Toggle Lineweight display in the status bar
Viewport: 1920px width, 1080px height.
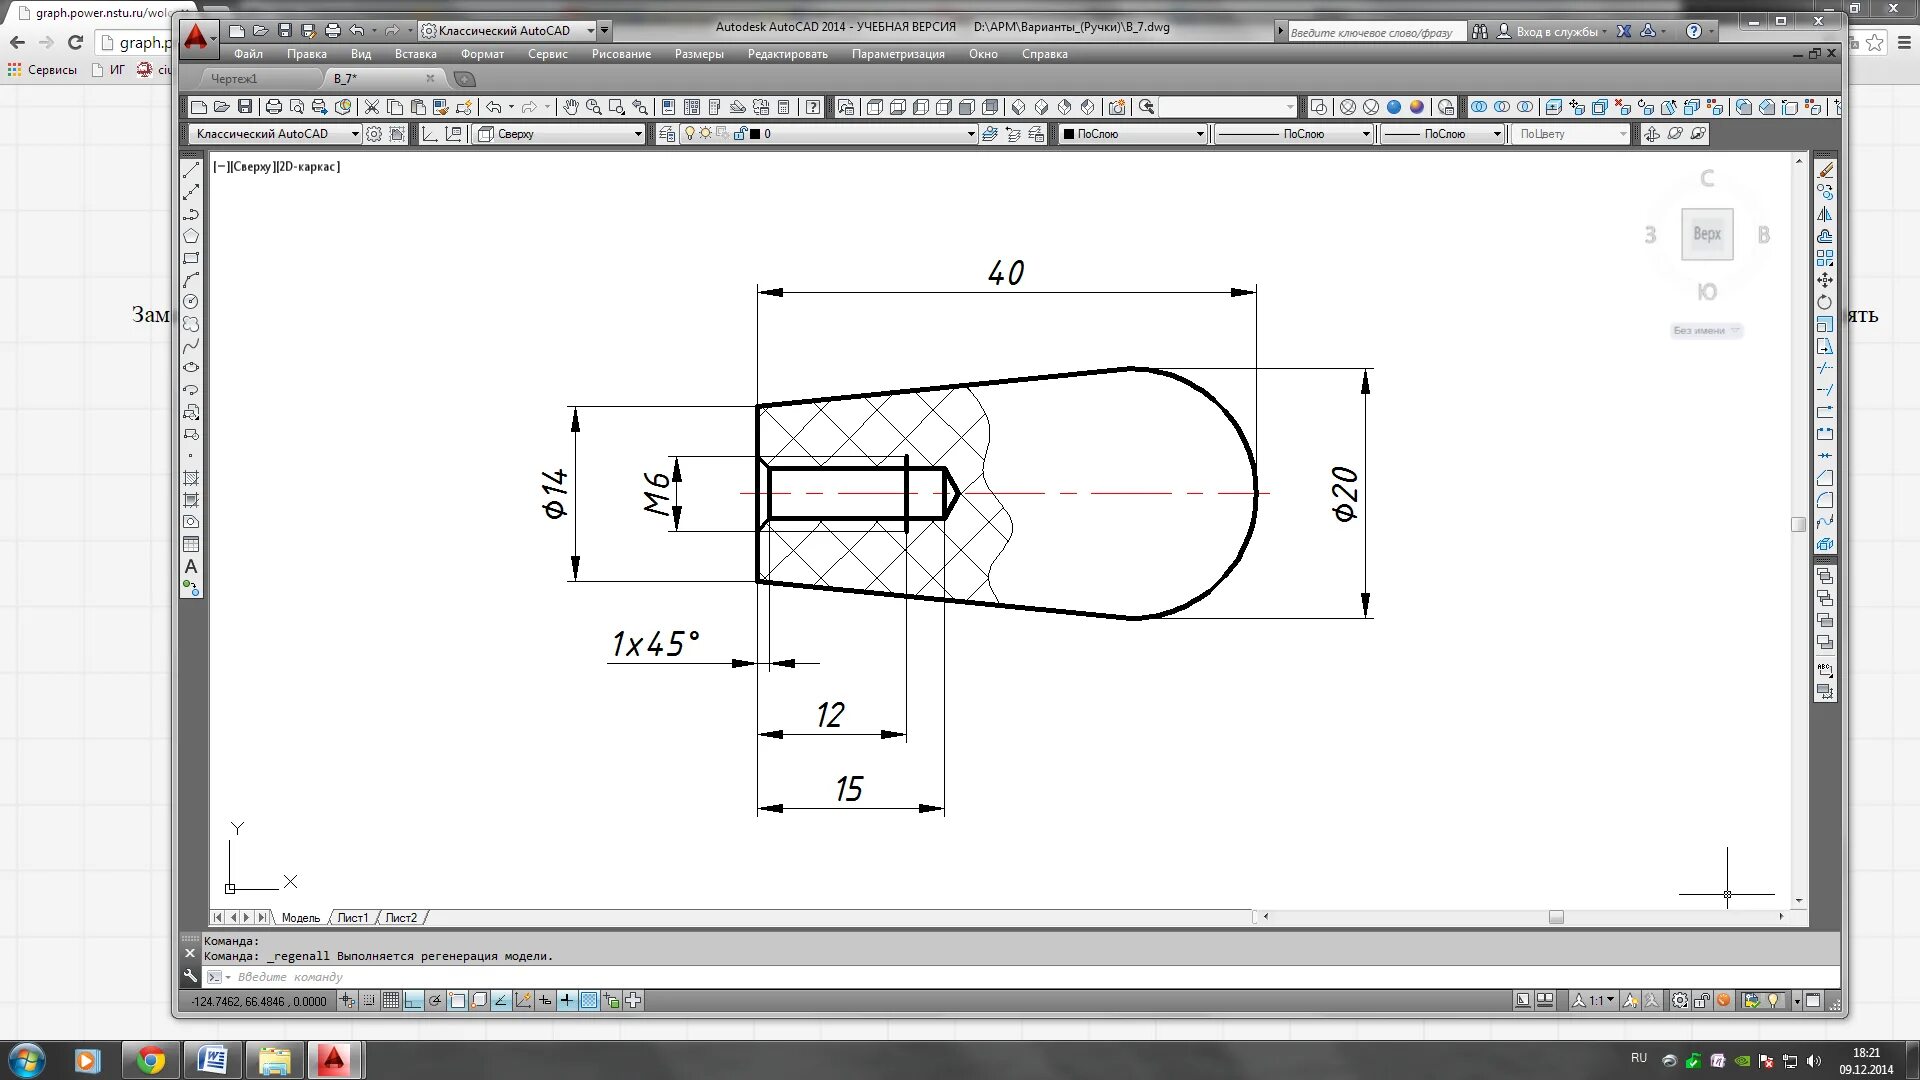(x=567, y=1001)
